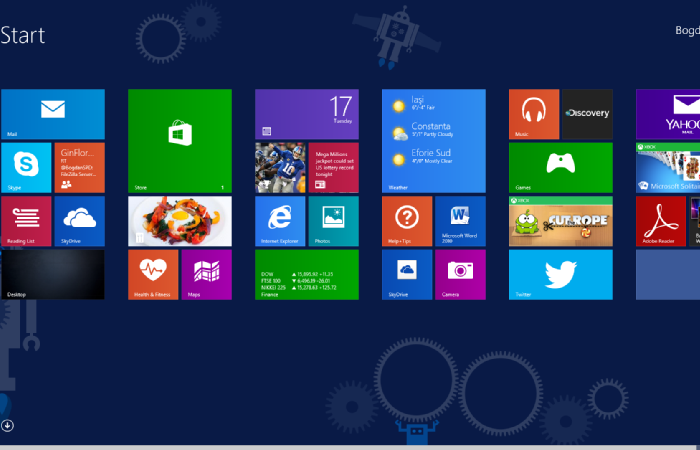
Task: Open the Photos tile
Action: [333, 221]
